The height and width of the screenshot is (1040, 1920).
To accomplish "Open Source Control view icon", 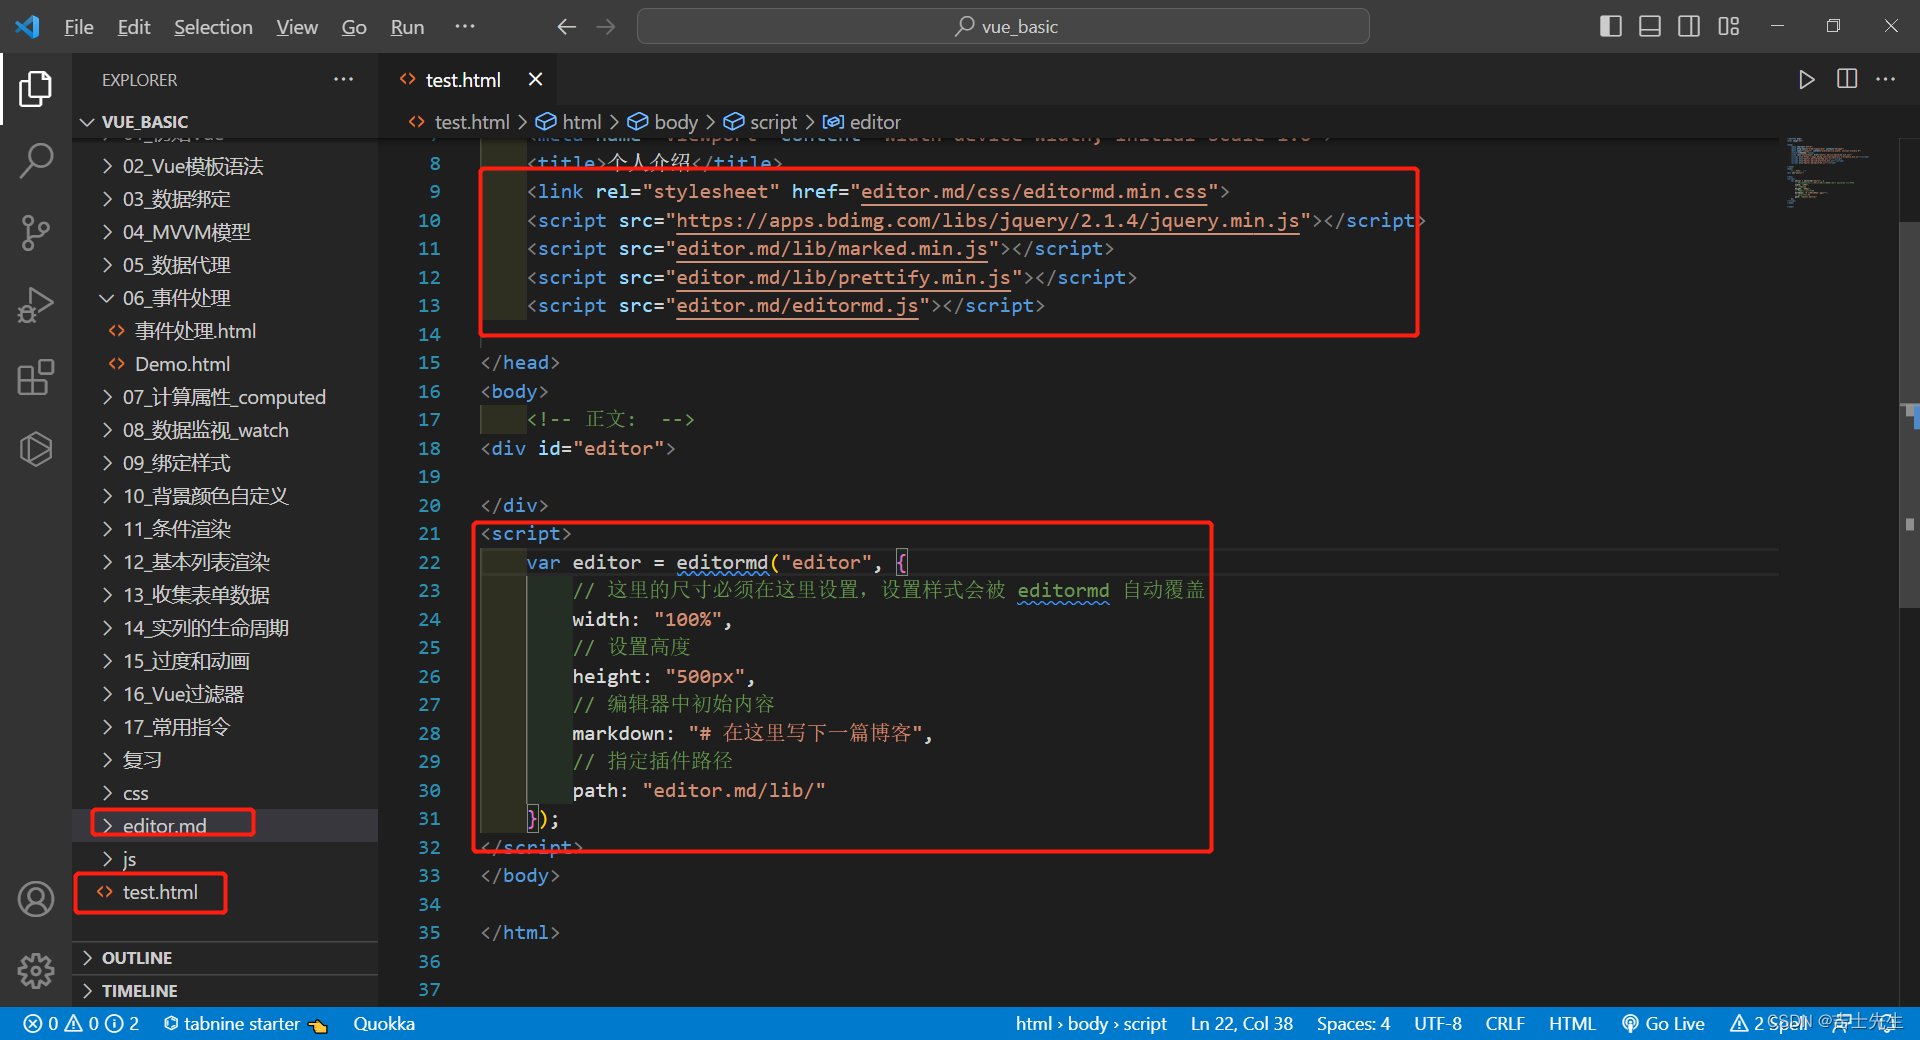I will tap(36, 233).
